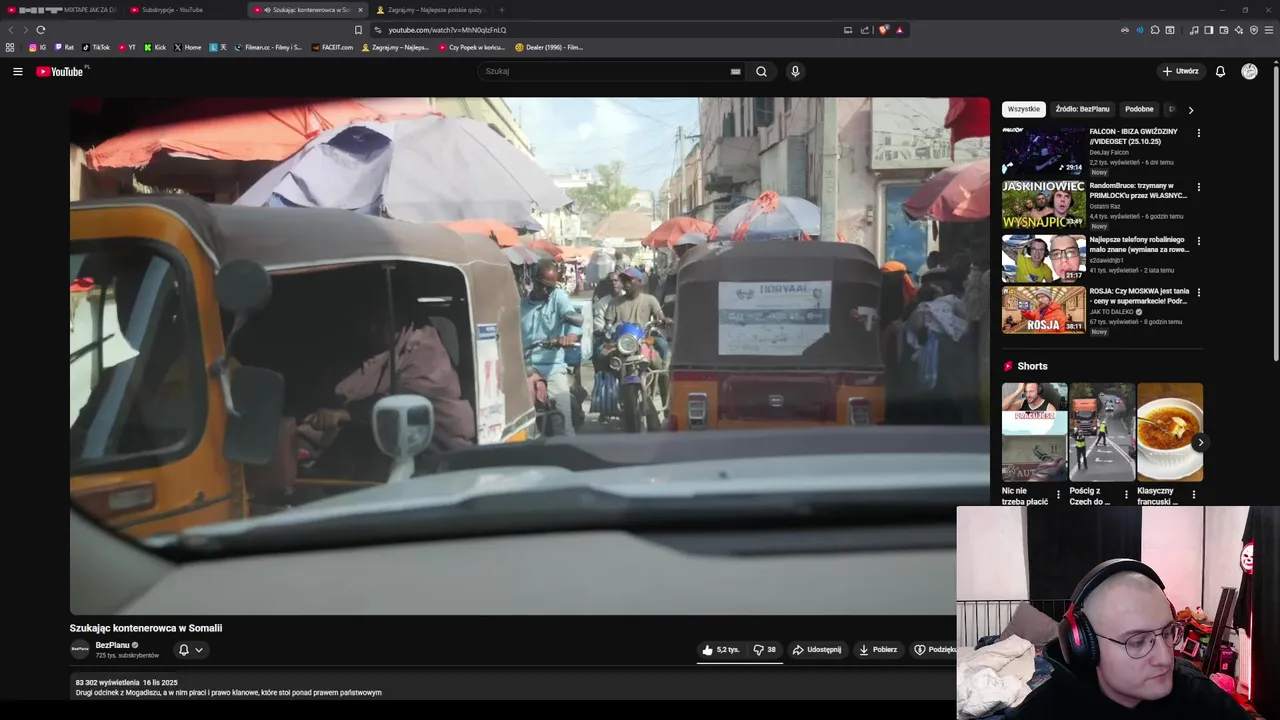Screen dimensions: 1280x720
Task: Dislike the video with 38 button
Action: (765, 650)
